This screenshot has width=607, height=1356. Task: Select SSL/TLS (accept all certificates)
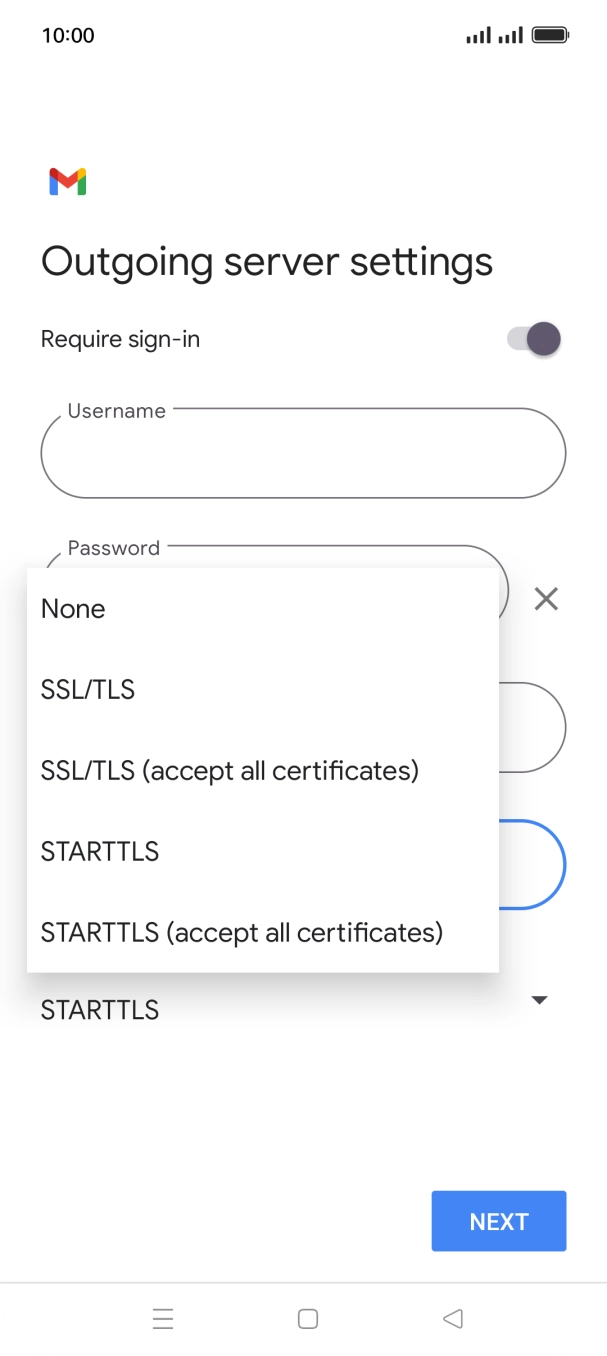coord(230,771)
